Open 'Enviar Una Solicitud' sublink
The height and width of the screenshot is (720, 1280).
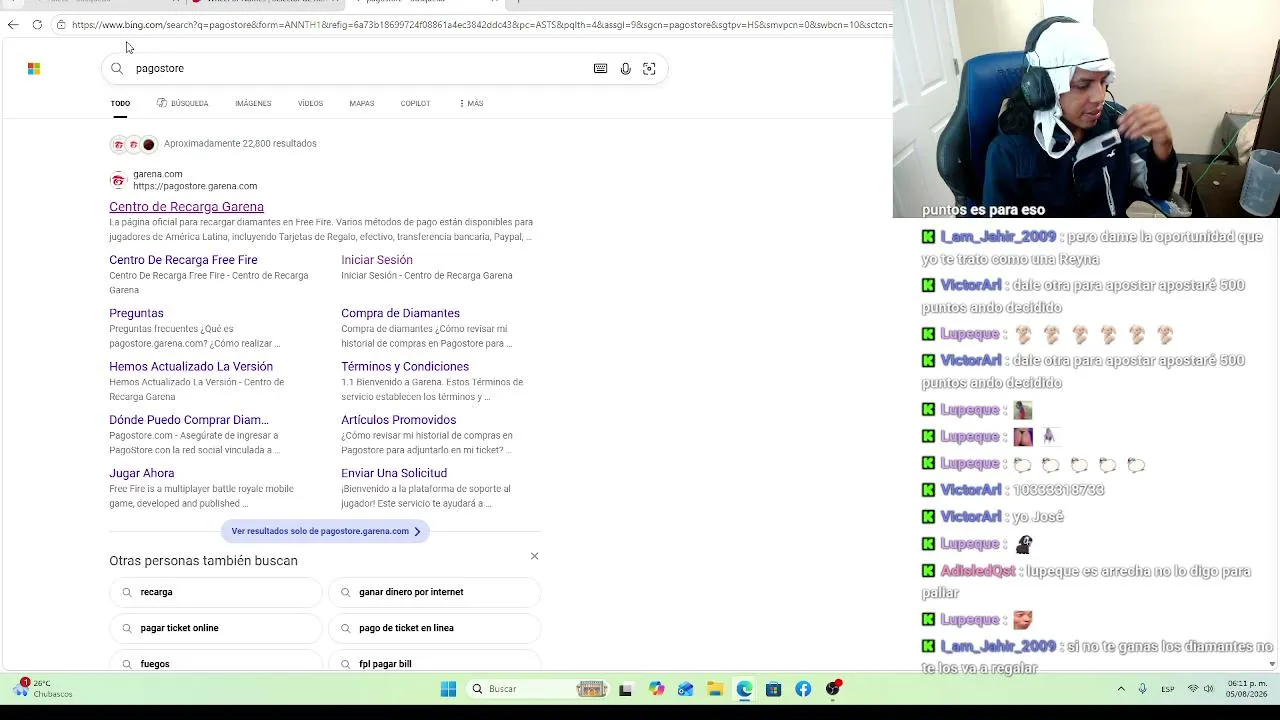click(x=394, y=473)
